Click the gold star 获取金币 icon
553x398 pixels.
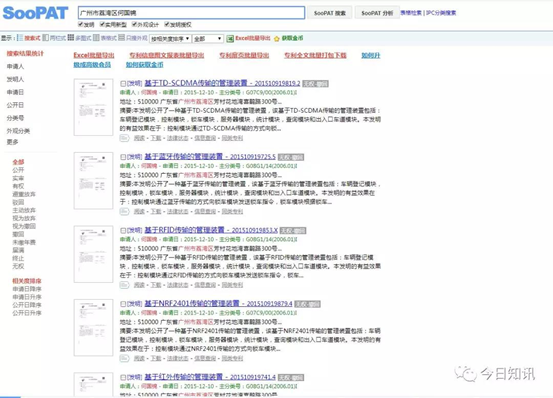[x=276, y=38]
